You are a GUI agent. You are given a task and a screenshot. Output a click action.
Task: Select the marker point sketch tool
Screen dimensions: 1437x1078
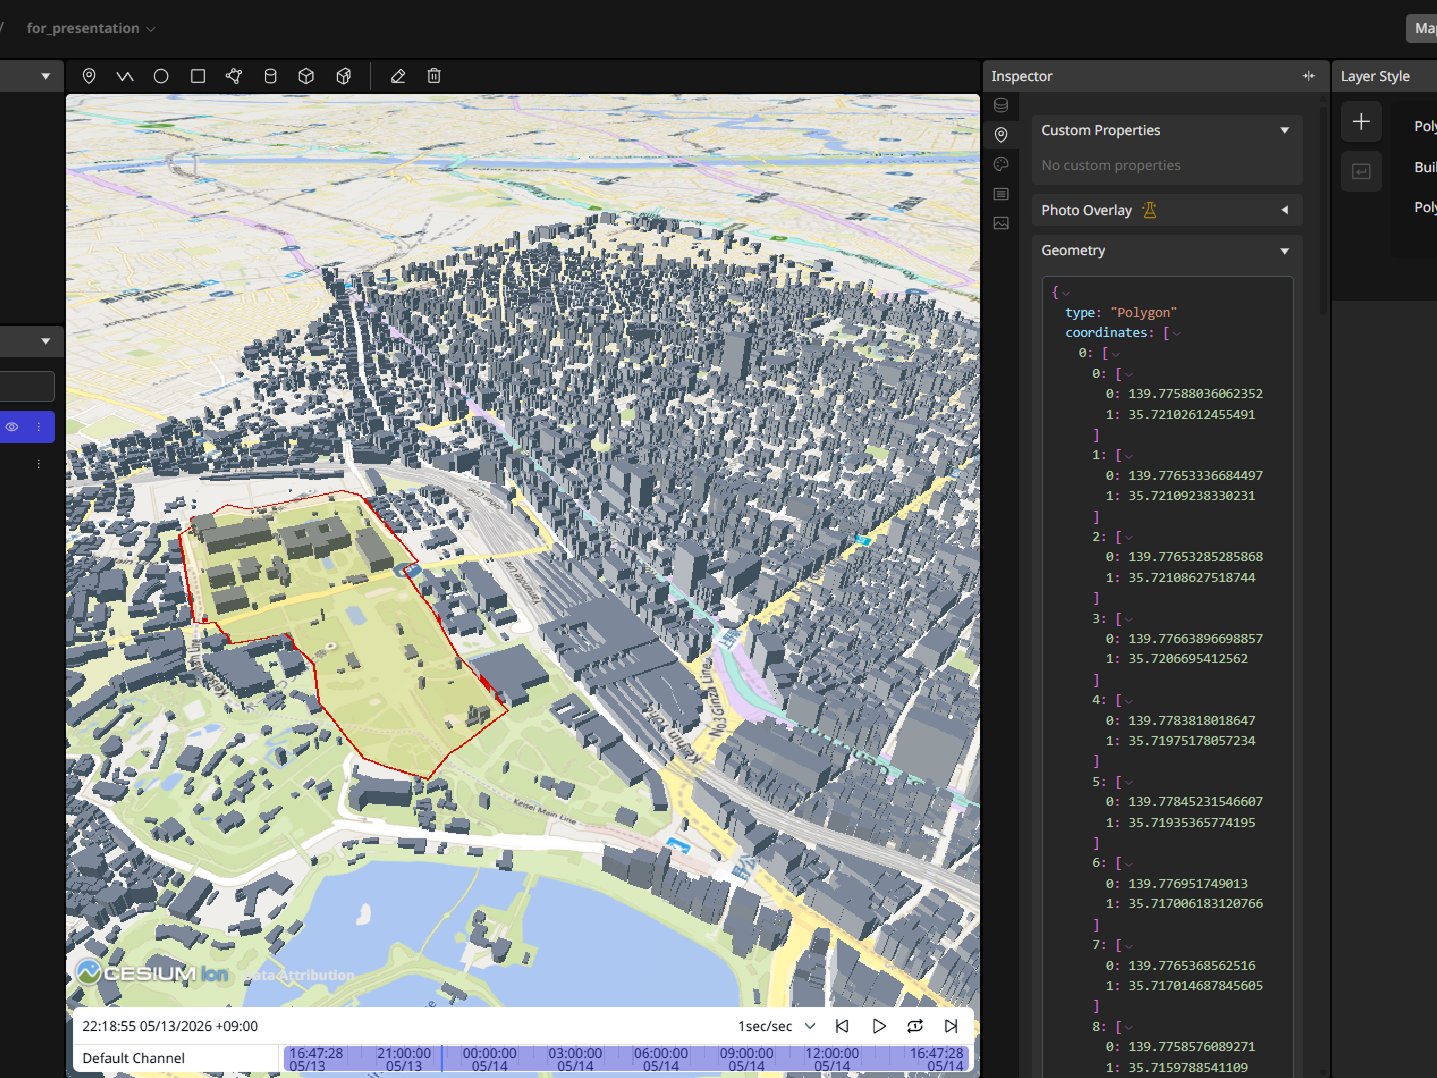(x=89, y=76)
